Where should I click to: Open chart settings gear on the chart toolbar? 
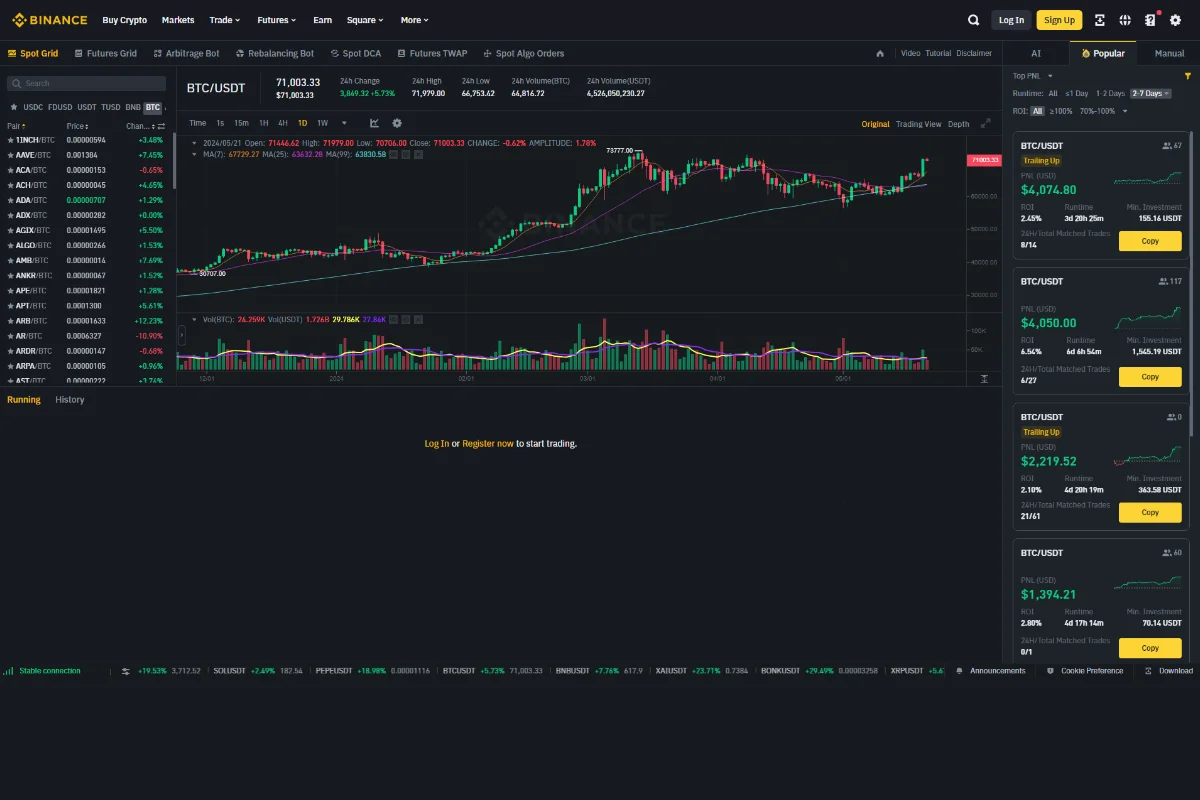click(x=397, y=123)
